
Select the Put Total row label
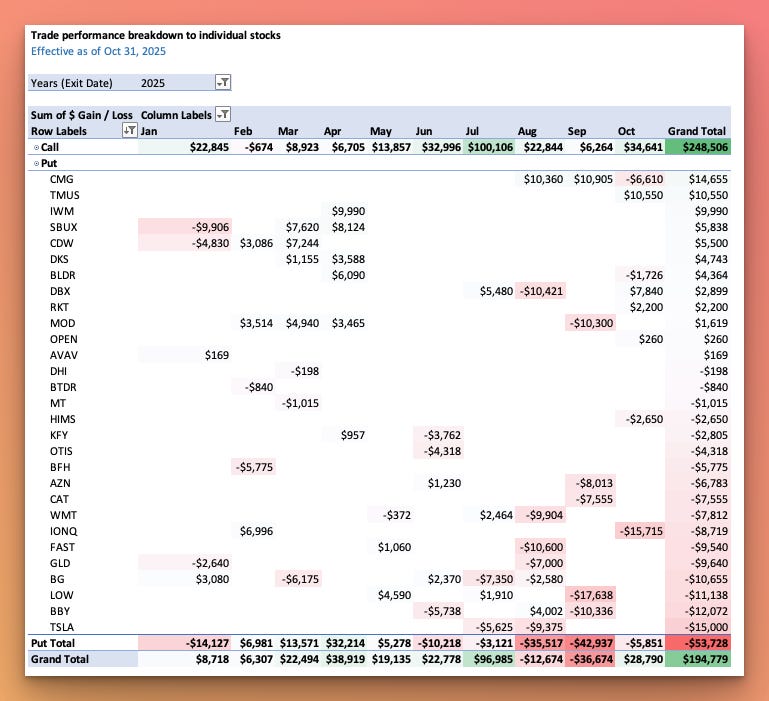(53, 644)
